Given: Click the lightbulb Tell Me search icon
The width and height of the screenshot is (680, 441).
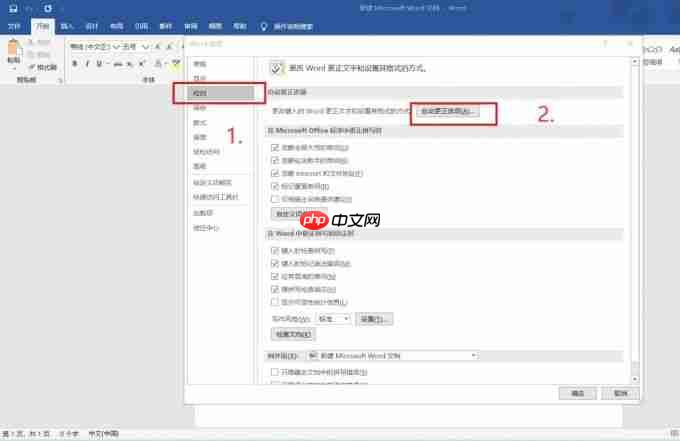Looking at the screenshot, I should tap(263, 26).
